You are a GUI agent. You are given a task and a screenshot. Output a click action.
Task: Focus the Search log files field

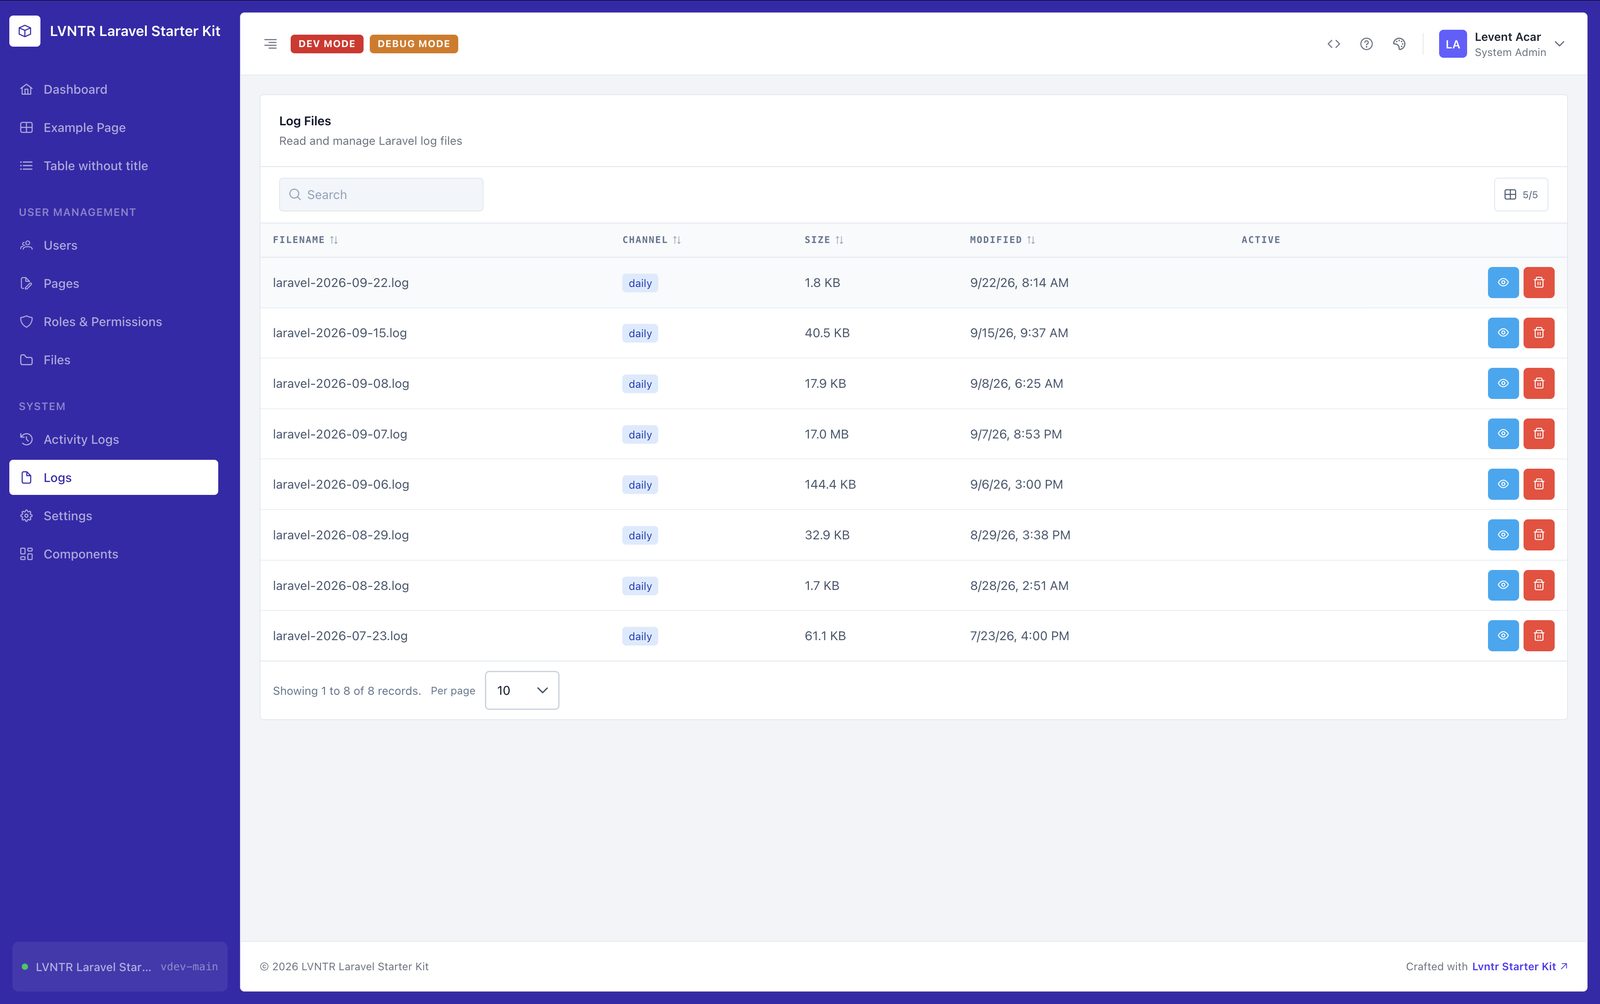[x=381, y=195]
